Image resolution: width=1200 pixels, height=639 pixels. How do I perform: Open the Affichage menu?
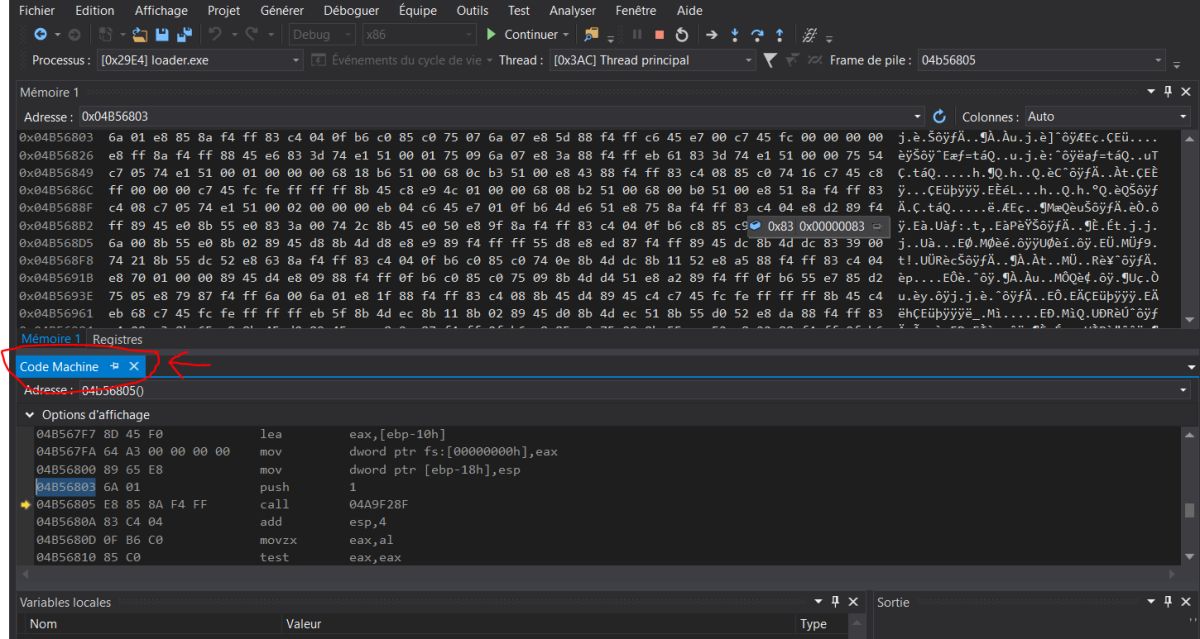click(162, 10)
